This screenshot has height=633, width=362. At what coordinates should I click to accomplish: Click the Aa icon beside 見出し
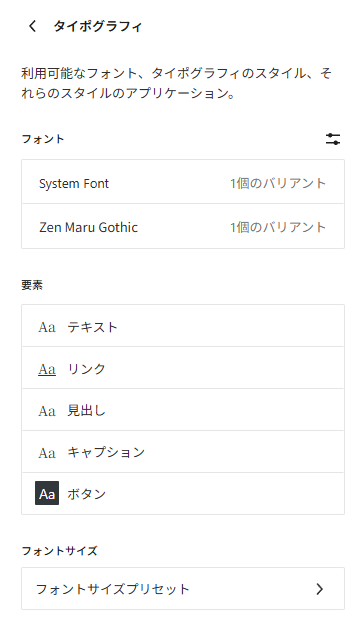click(47, 411)
